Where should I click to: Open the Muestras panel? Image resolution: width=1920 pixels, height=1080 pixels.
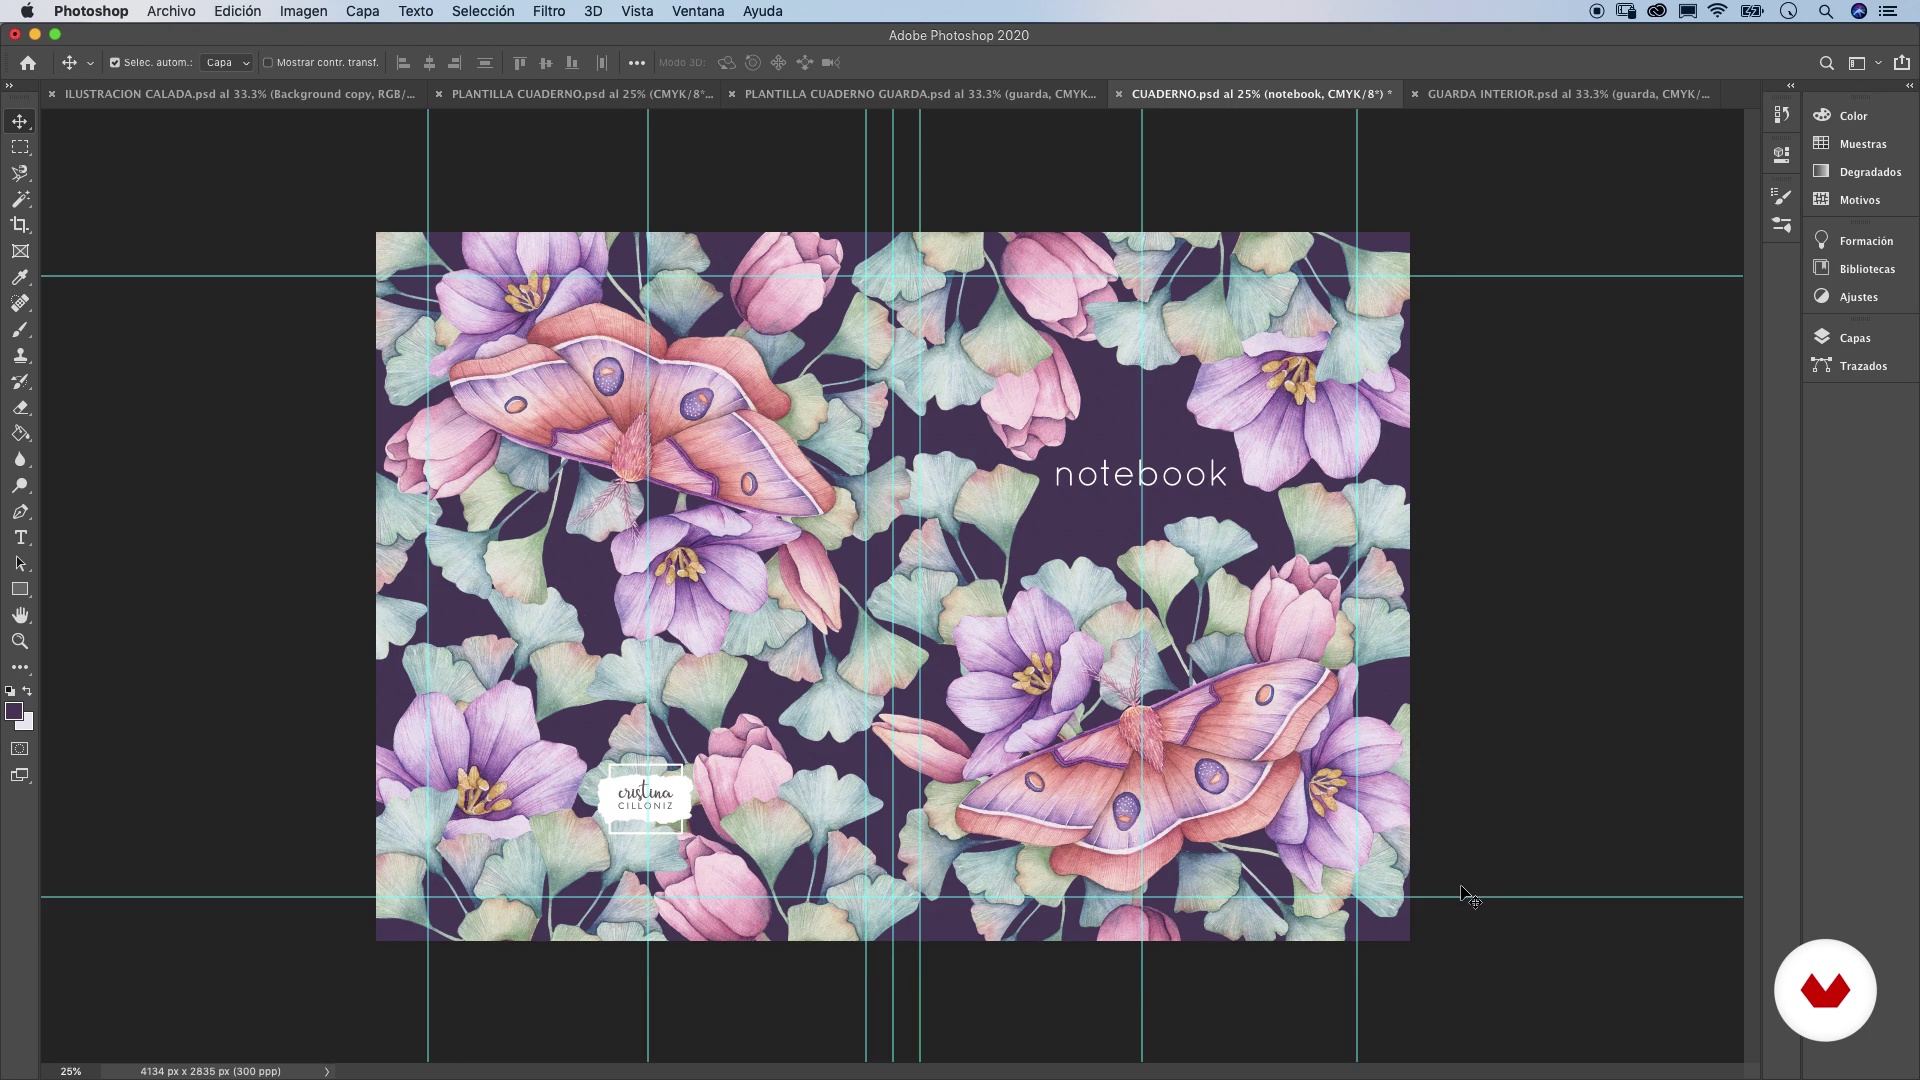(x=1863, y=144)
